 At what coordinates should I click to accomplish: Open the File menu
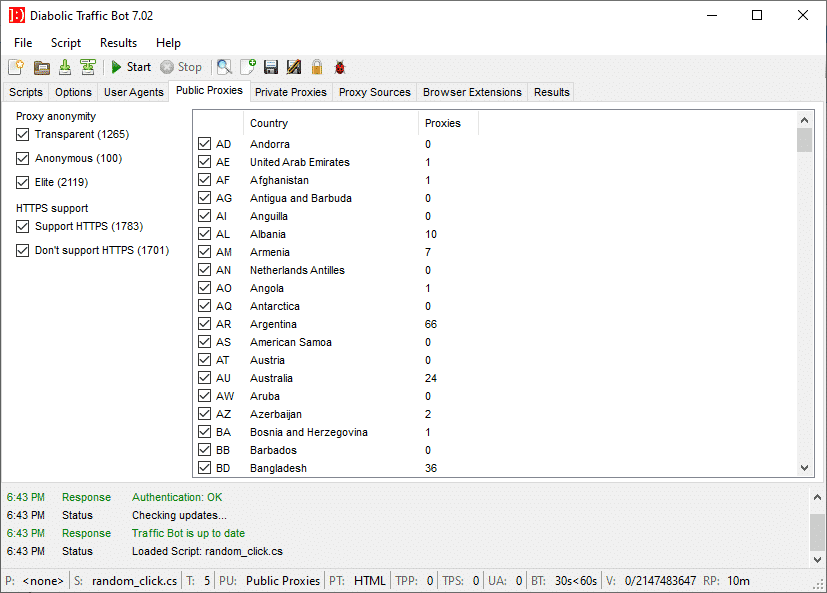point(23,43)
